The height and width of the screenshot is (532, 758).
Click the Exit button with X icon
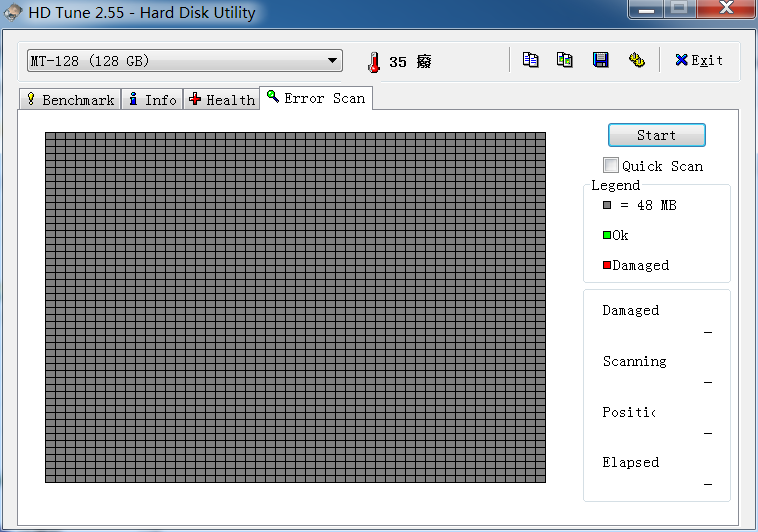(699, 60)
